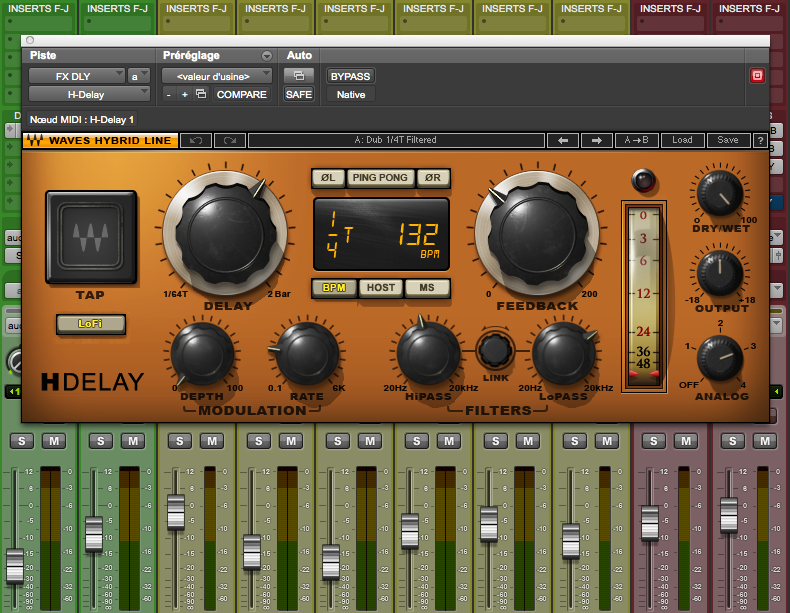The width and height of the screenshot is (790, 613).
Task: Click the OUTPUT gain knob
Action: [x=720, y=274]
